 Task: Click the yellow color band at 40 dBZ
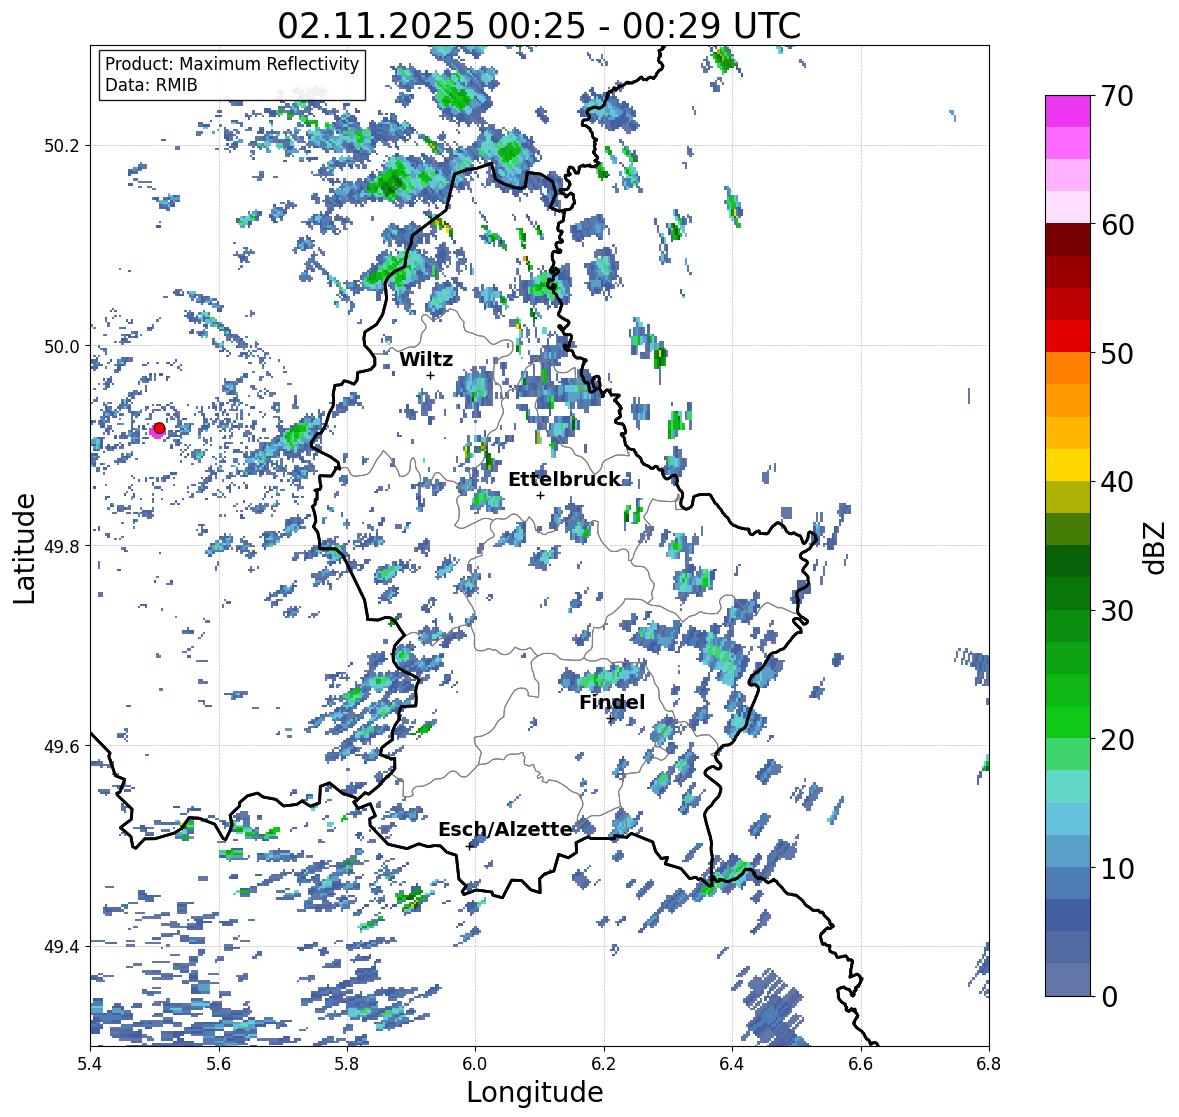(x=1068, y=465)
